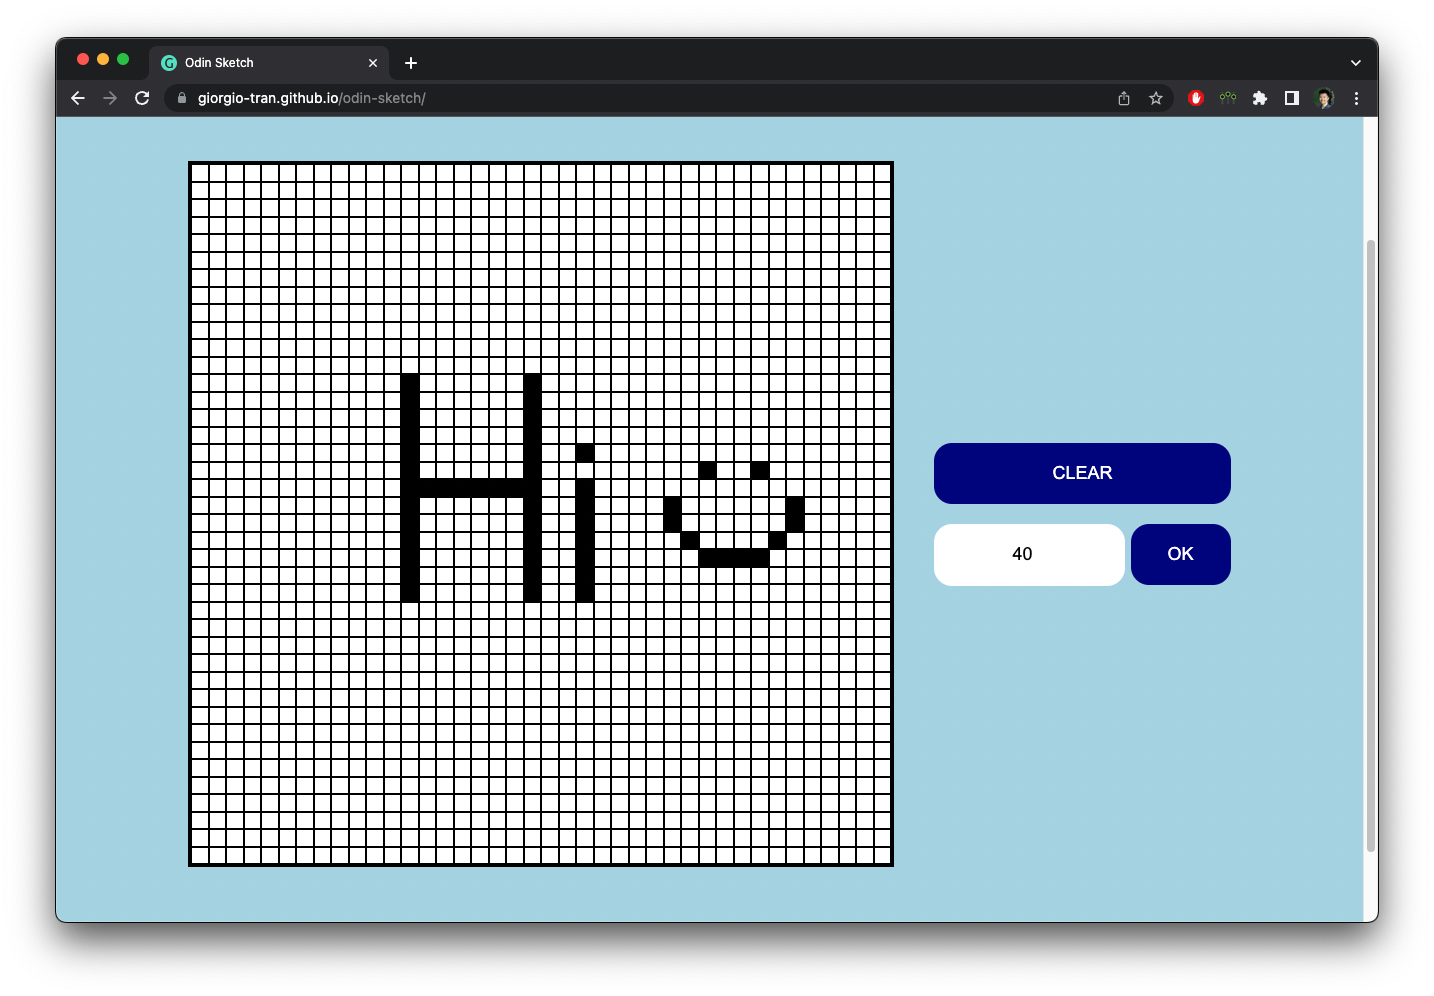The width and height of the screenshot is (1434, 996).
Task: Open the Chrome three-dot menu
Action: click(x=1356, y=98)
